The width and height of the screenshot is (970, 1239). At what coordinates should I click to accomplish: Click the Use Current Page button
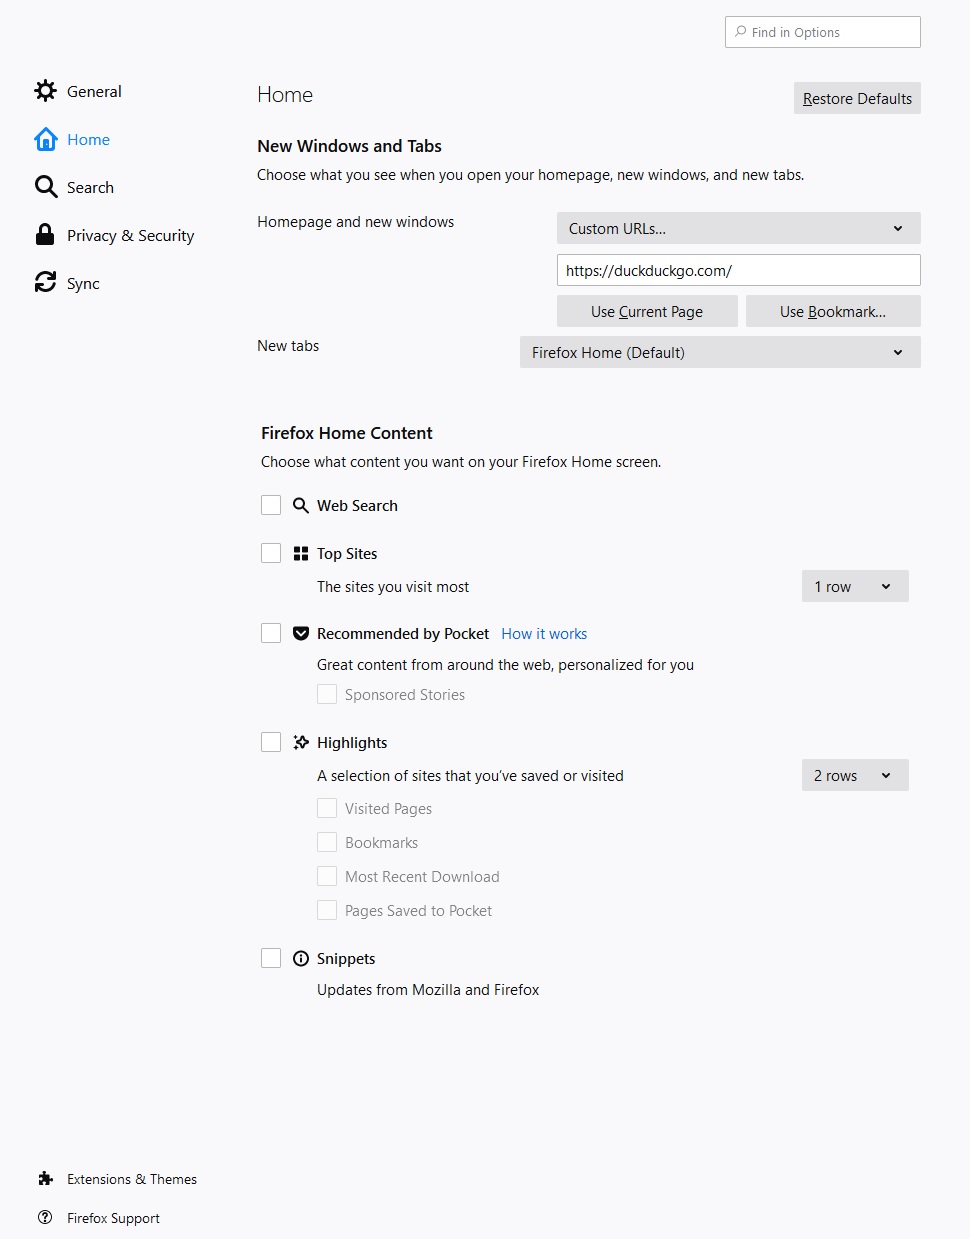647,311
